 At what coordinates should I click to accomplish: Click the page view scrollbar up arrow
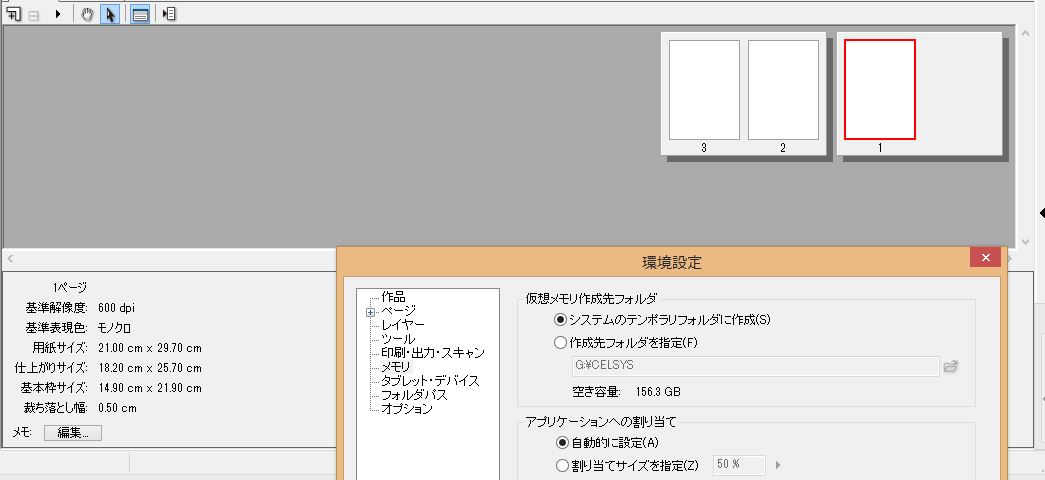[1026, 33]
